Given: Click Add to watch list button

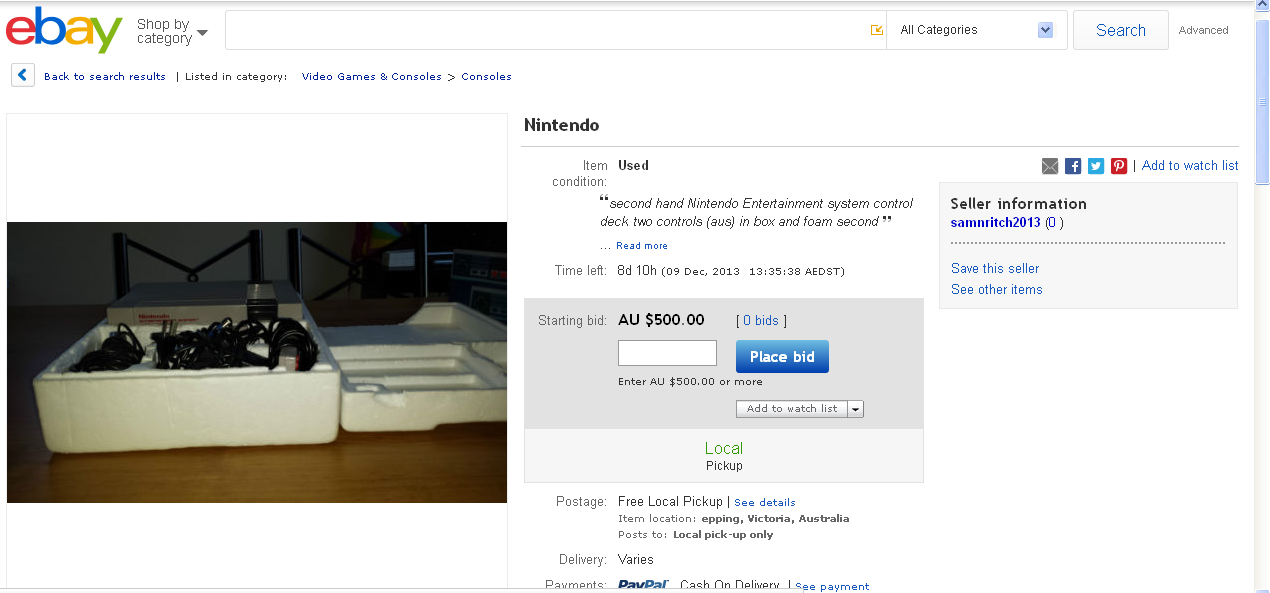Looking at the screenshot, I should (792, 409).
